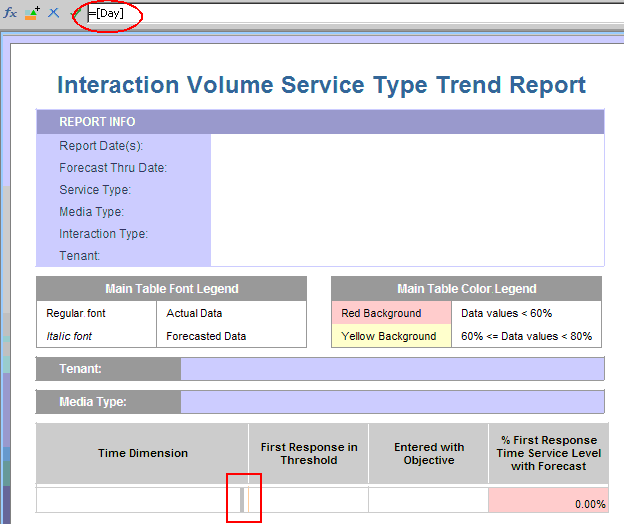
Task: Cancel formula with the X icon
Action: 53,13
